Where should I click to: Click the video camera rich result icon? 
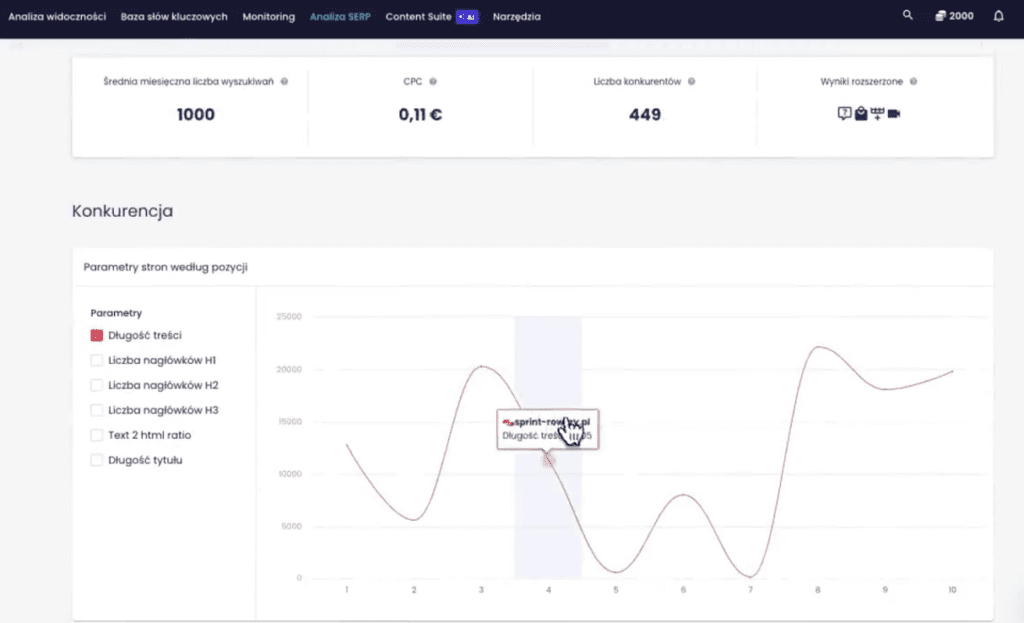tap(894, 114)
